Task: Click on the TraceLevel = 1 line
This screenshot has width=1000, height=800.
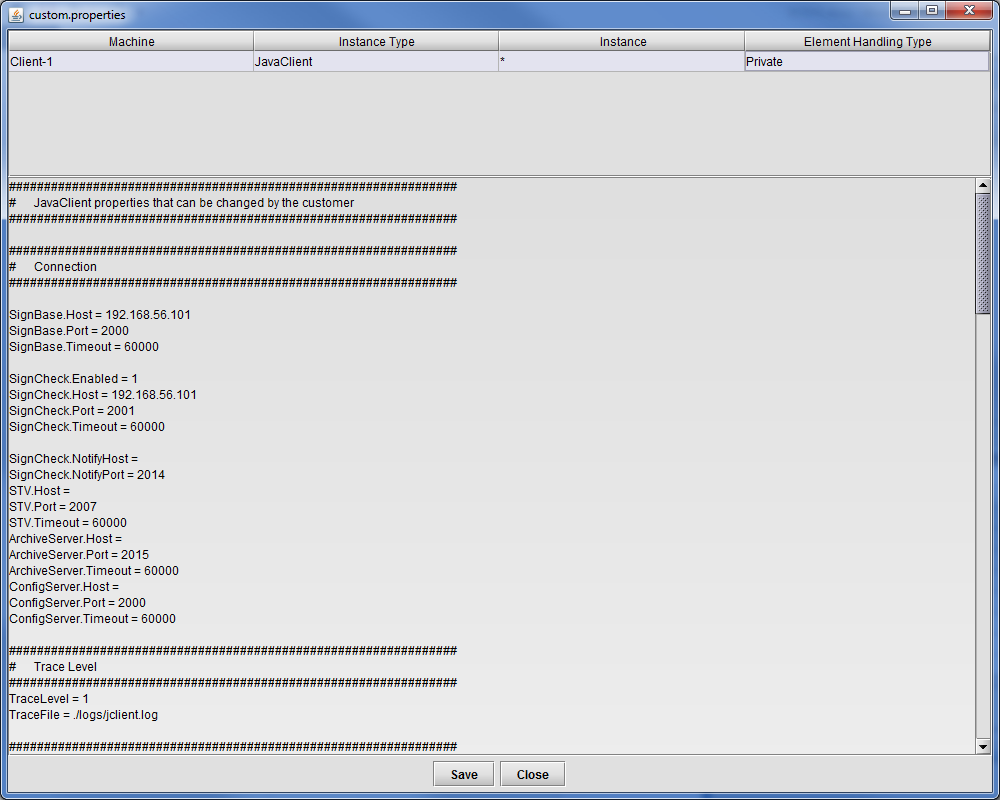Action: pos(49,699)
